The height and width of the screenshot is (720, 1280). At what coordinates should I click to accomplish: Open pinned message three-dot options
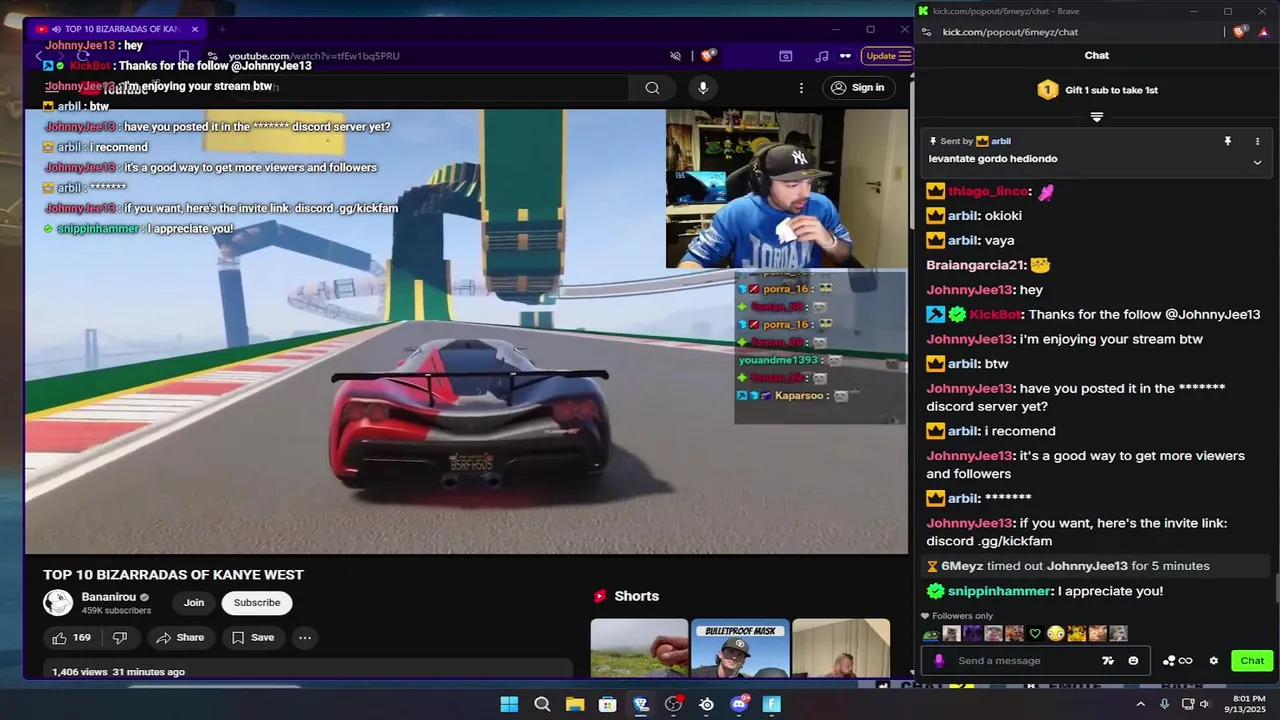1257,142
